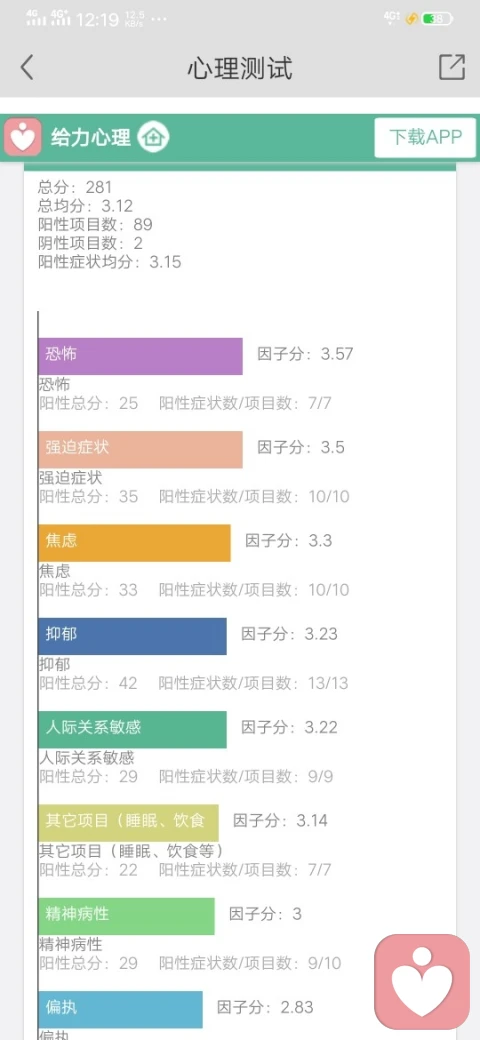Image resolution: width=480 pixels, height=1040 pixels.
Task: Select the blue 抑郁 bar
Action: point(132,636)
